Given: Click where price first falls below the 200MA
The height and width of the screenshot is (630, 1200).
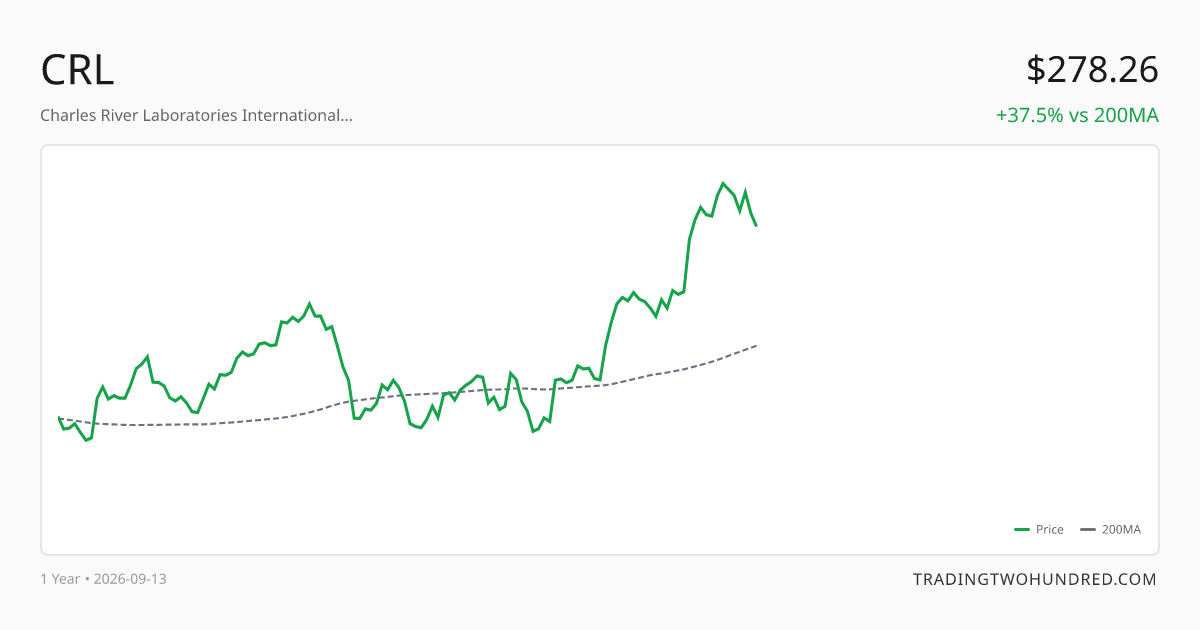Looking at the screenshot, I should tap(352, 401).
